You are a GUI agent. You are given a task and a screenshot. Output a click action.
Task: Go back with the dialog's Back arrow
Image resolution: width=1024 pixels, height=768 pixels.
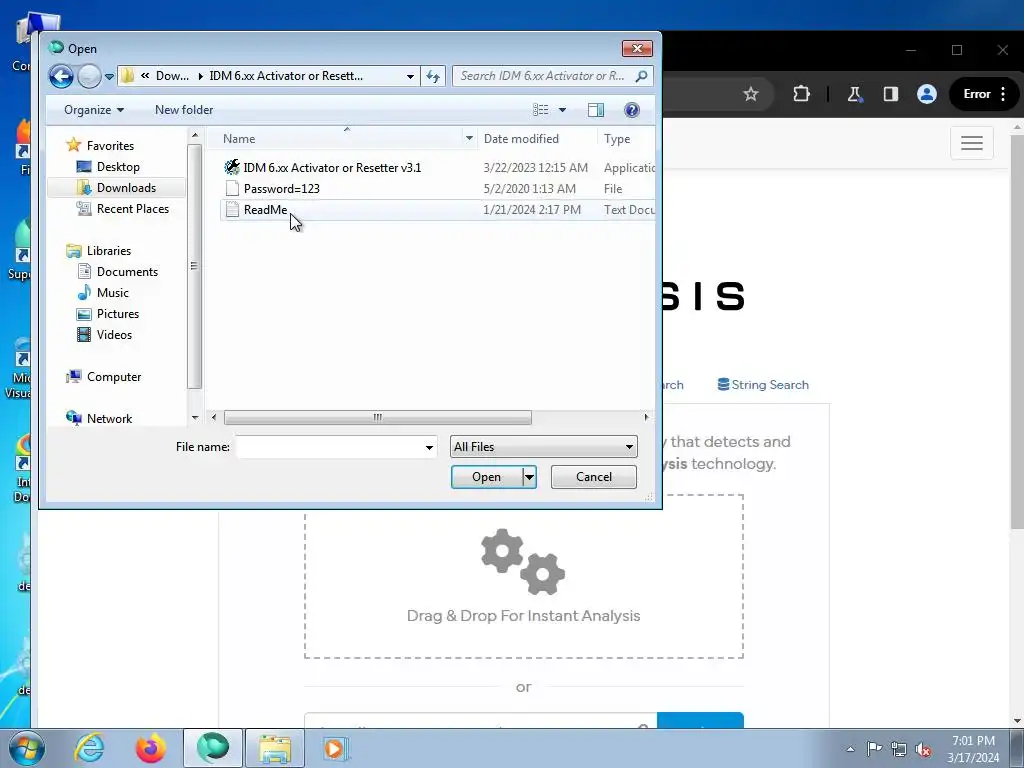tap(61, 76)
